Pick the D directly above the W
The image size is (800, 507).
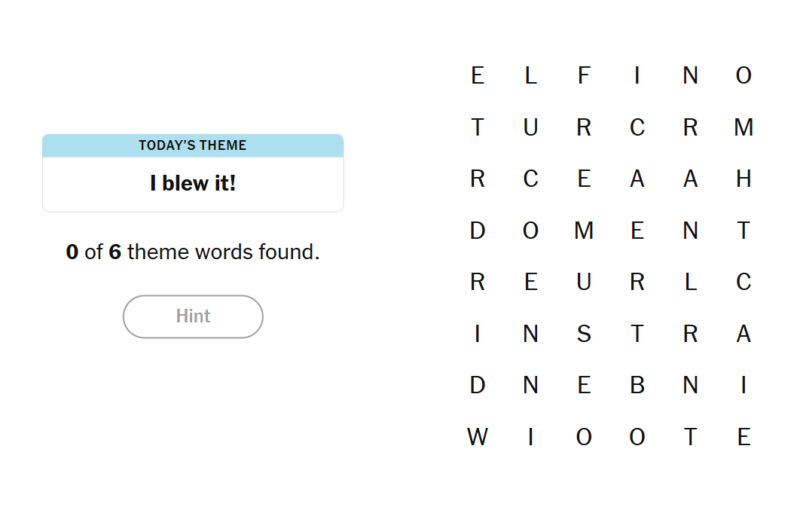coord(477,386)
